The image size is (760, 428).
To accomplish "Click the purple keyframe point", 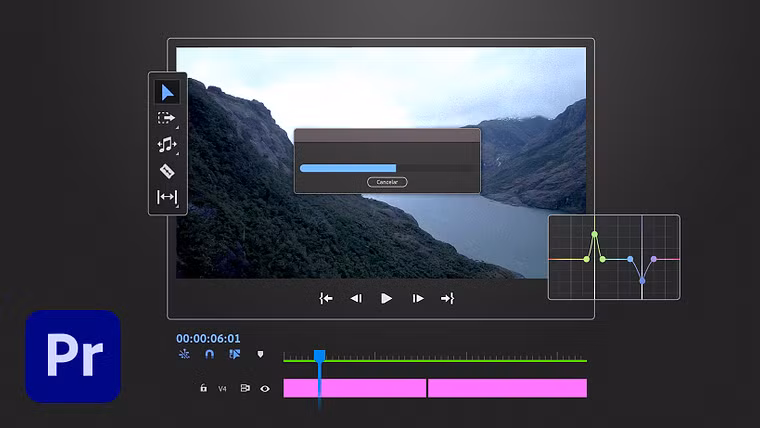I will [x=654, y=259].
